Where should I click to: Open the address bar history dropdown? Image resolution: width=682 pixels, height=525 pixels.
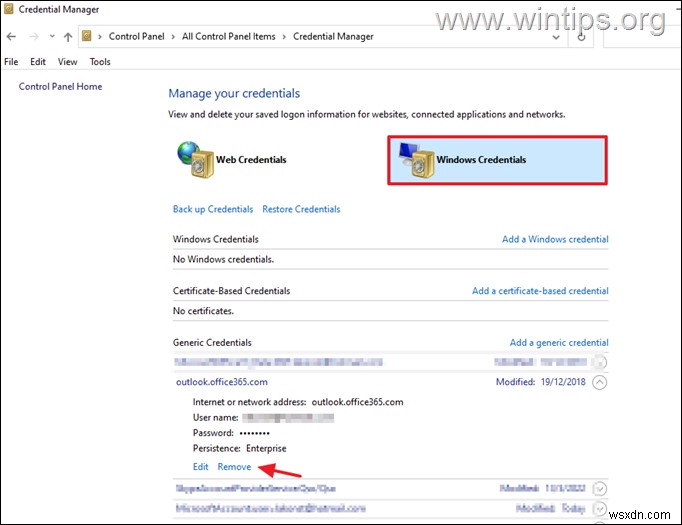[555, 37]
